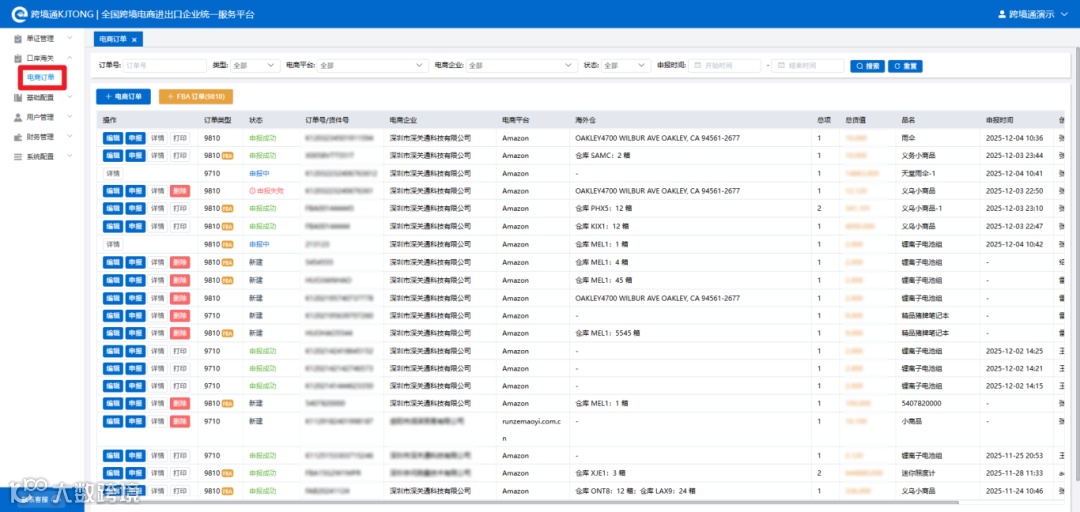Close the 电商订单 tab with its x icon

click(134, 40)
